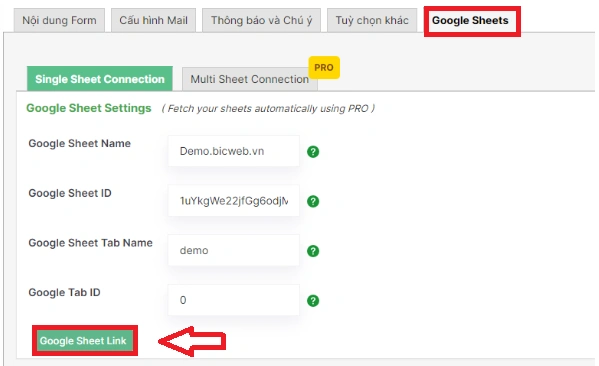Open help icon for Google Tab ID
Screen dimensions: 599x366
pos(313,301)
